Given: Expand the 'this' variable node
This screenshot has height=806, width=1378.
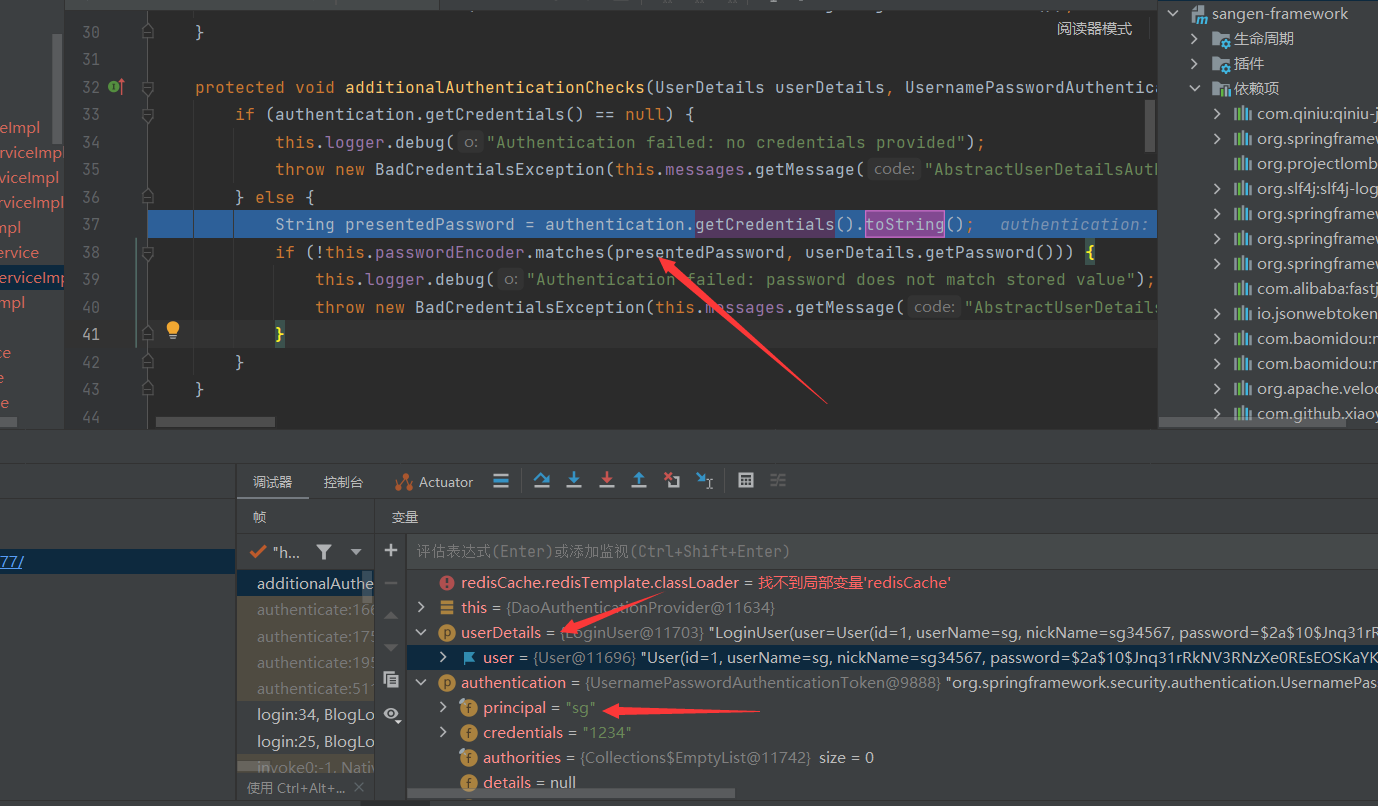Looking at the screenshot, I should pos(422,607).
